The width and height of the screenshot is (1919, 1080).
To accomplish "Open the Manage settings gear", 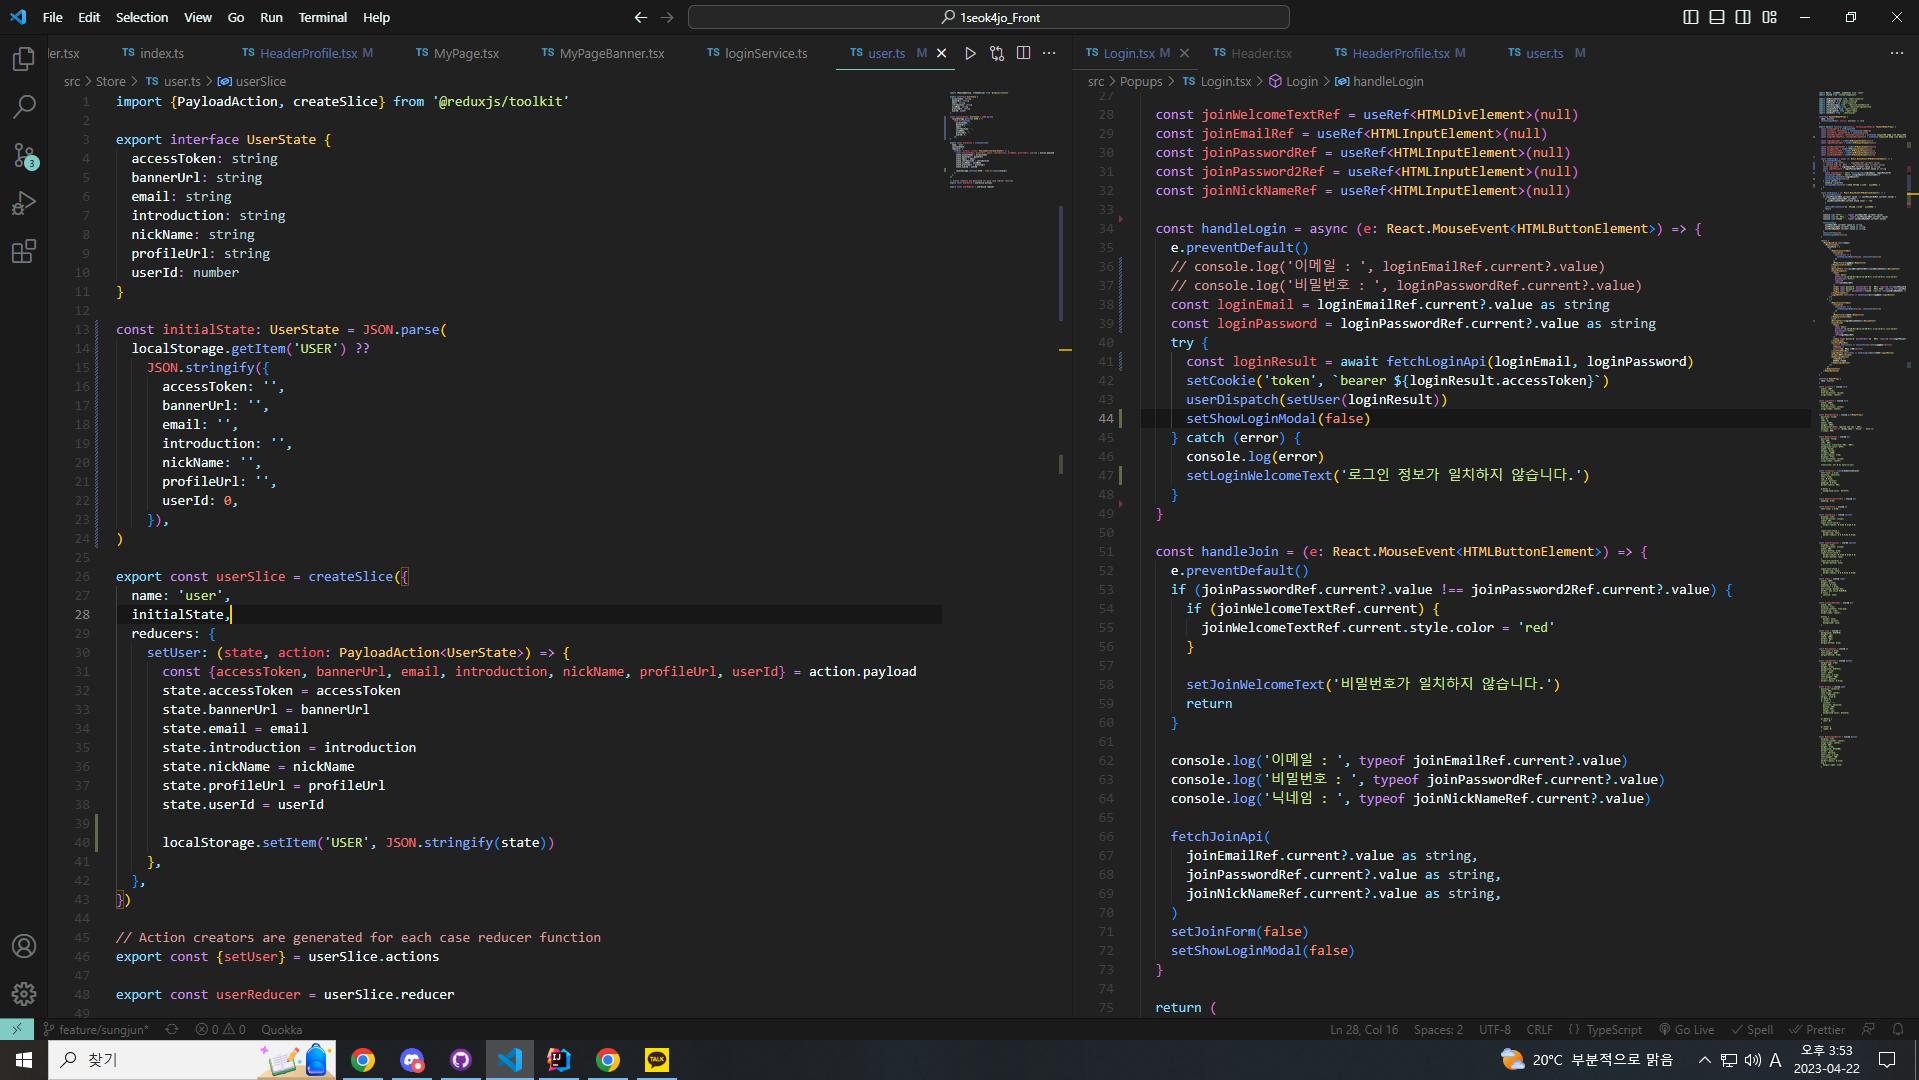I will point(24,994).
